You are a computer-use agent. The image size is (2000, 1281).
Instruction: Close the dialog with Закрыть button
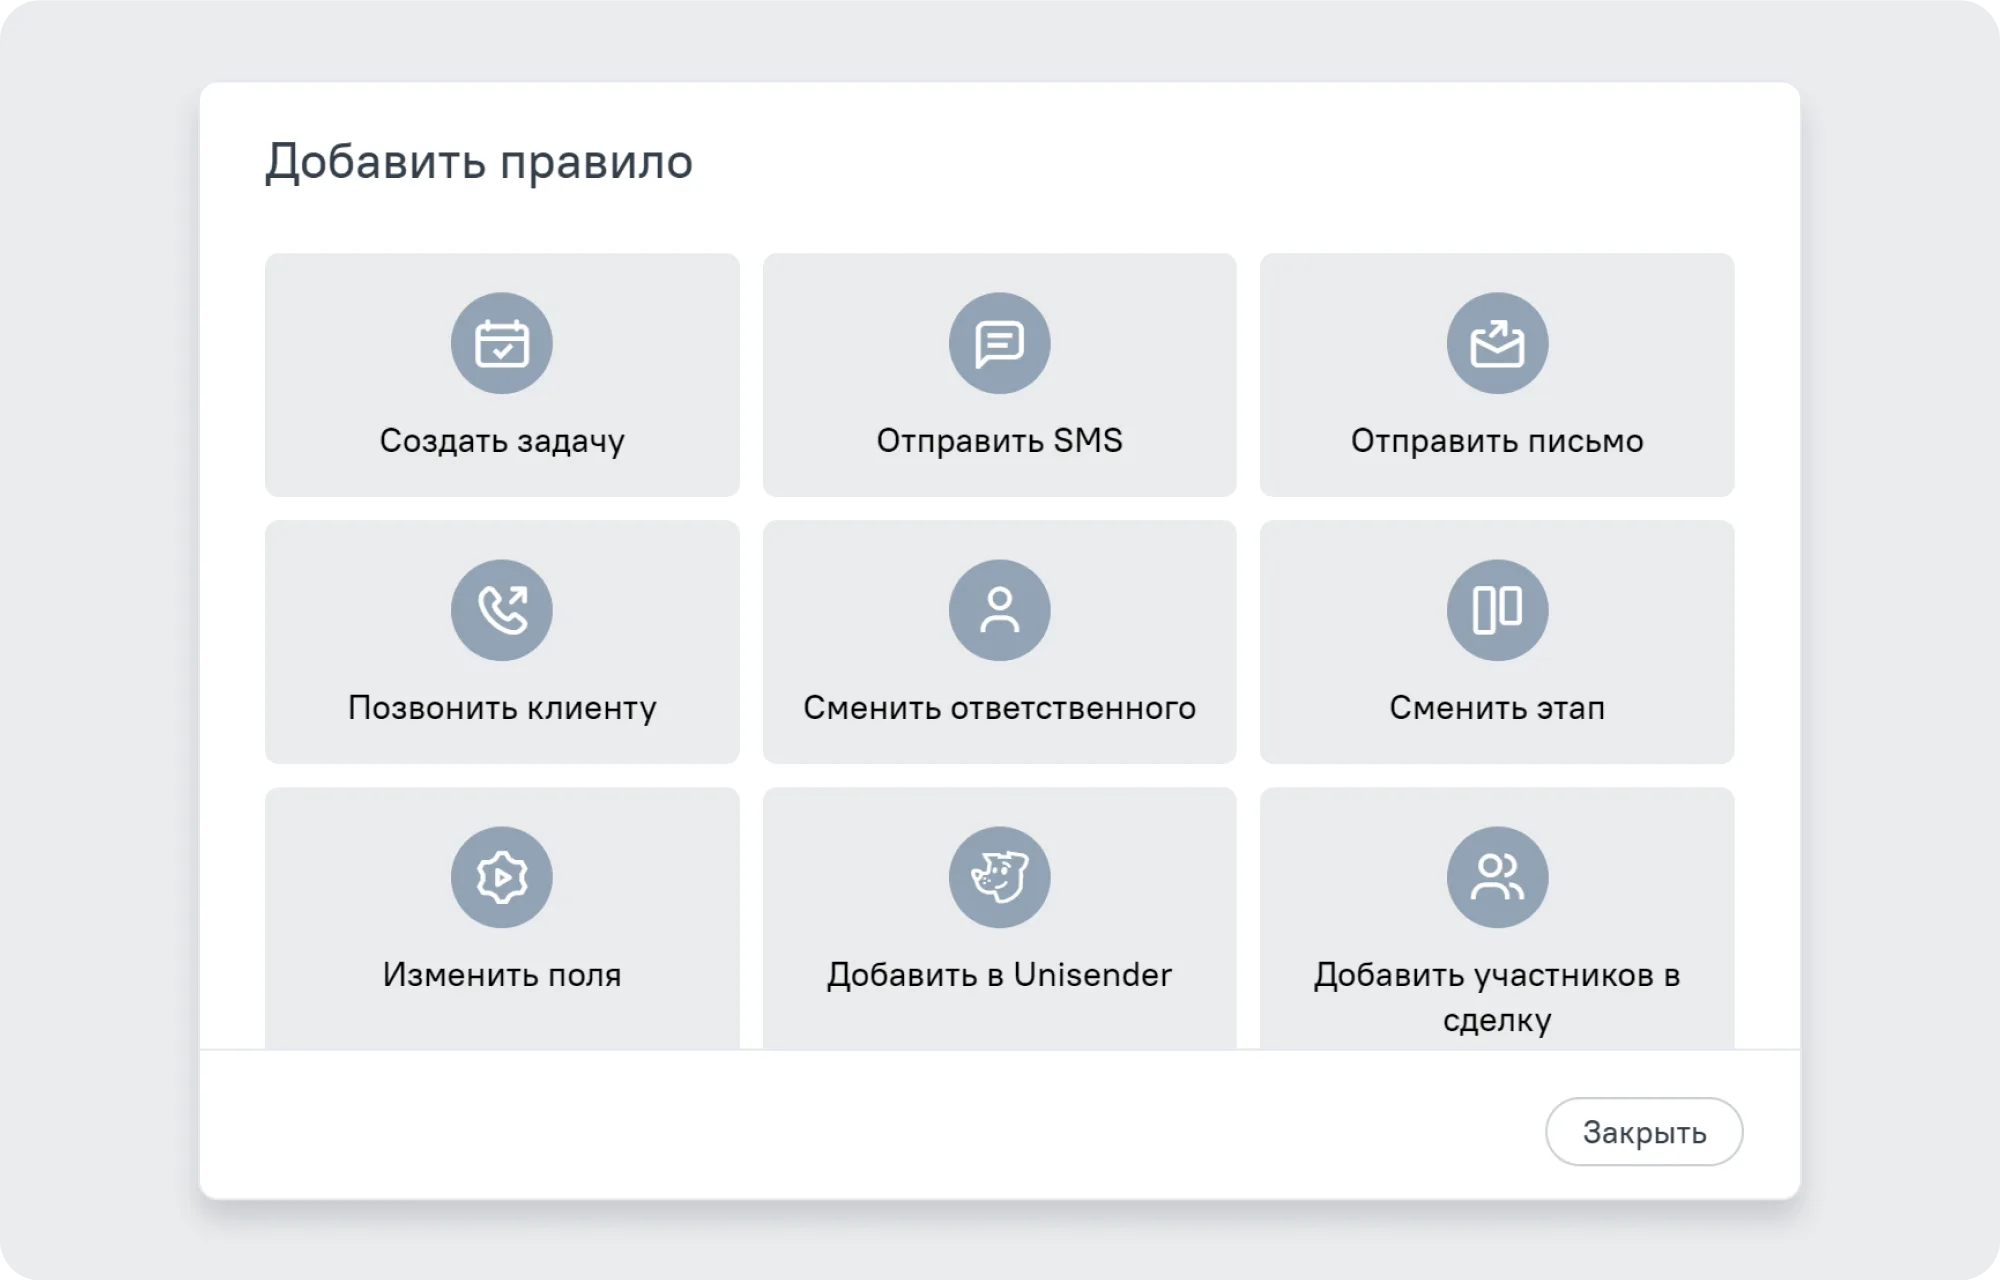(1644, 1132)
